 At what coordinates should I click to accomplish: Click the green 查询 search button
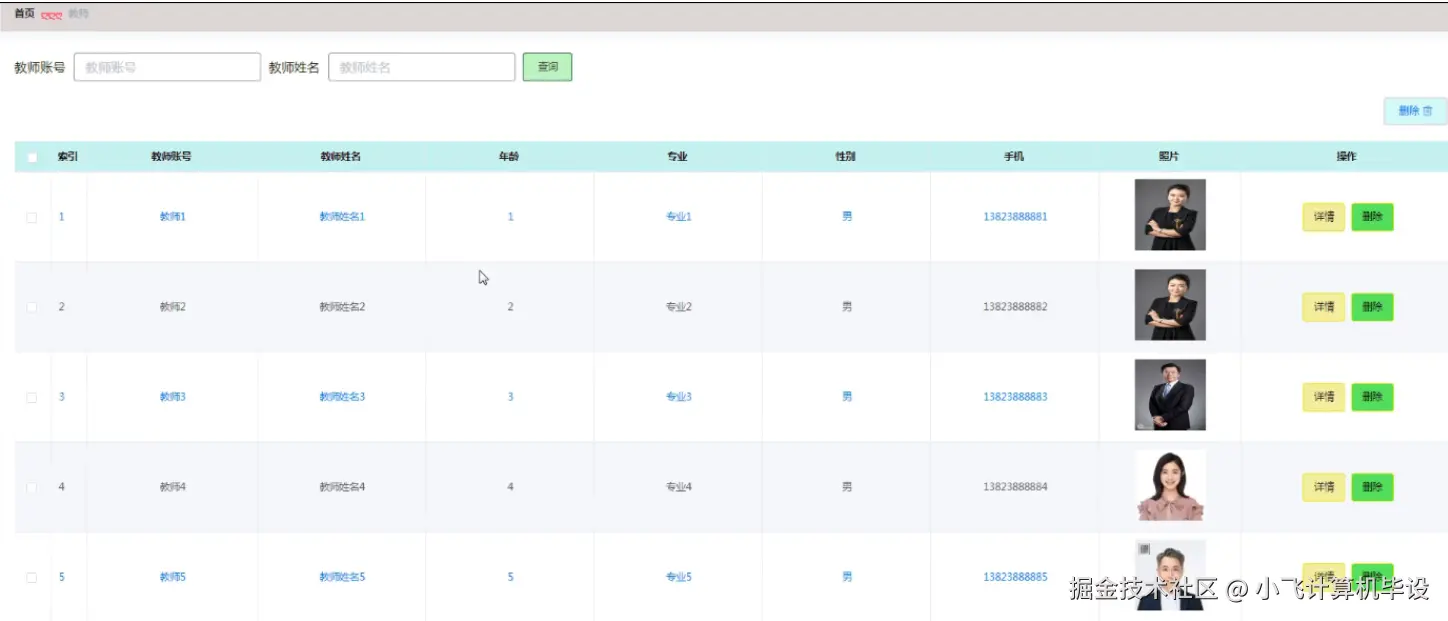(x=547, y=67)
